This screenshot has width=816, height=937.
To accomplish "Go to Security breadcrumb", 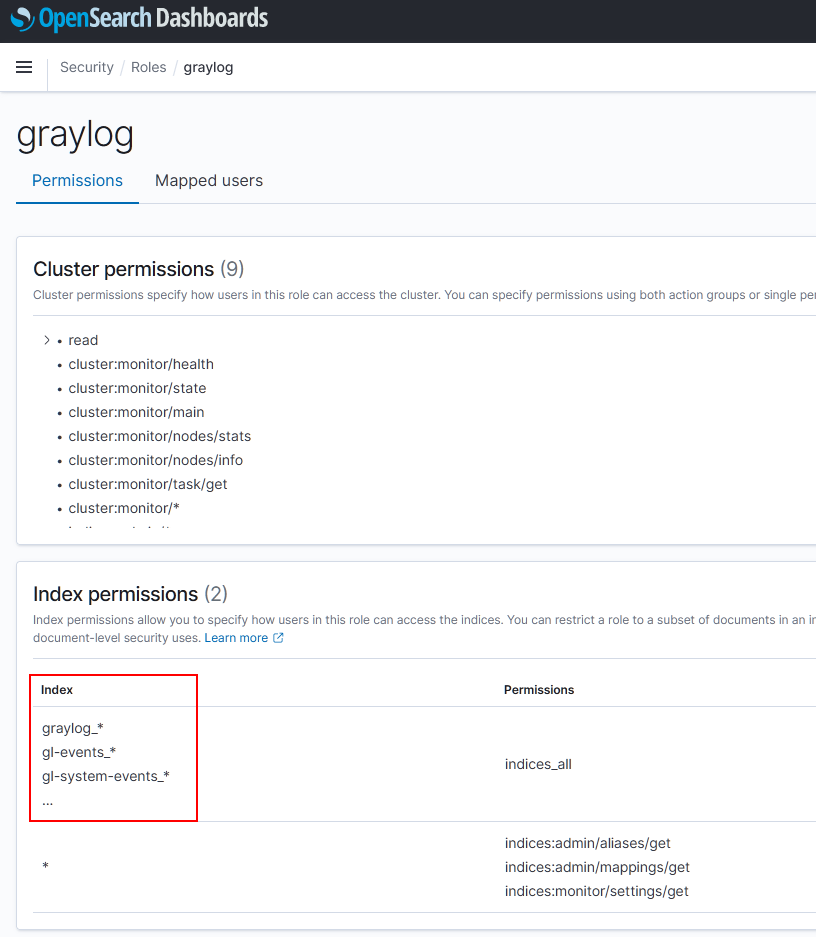I will click(x=87, y=68).
